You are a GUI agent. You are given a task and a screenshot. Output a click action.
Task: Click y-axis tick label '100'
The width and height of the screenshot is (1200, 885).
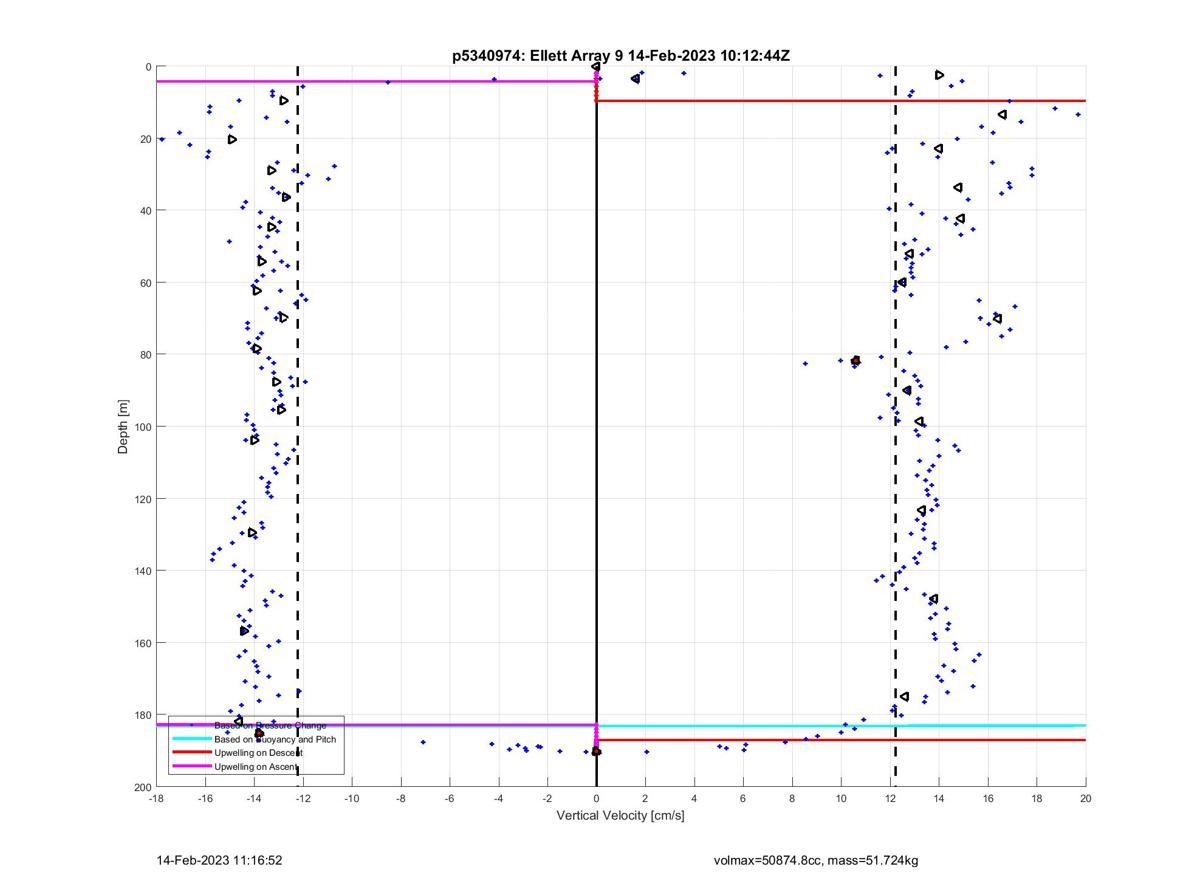143,427
